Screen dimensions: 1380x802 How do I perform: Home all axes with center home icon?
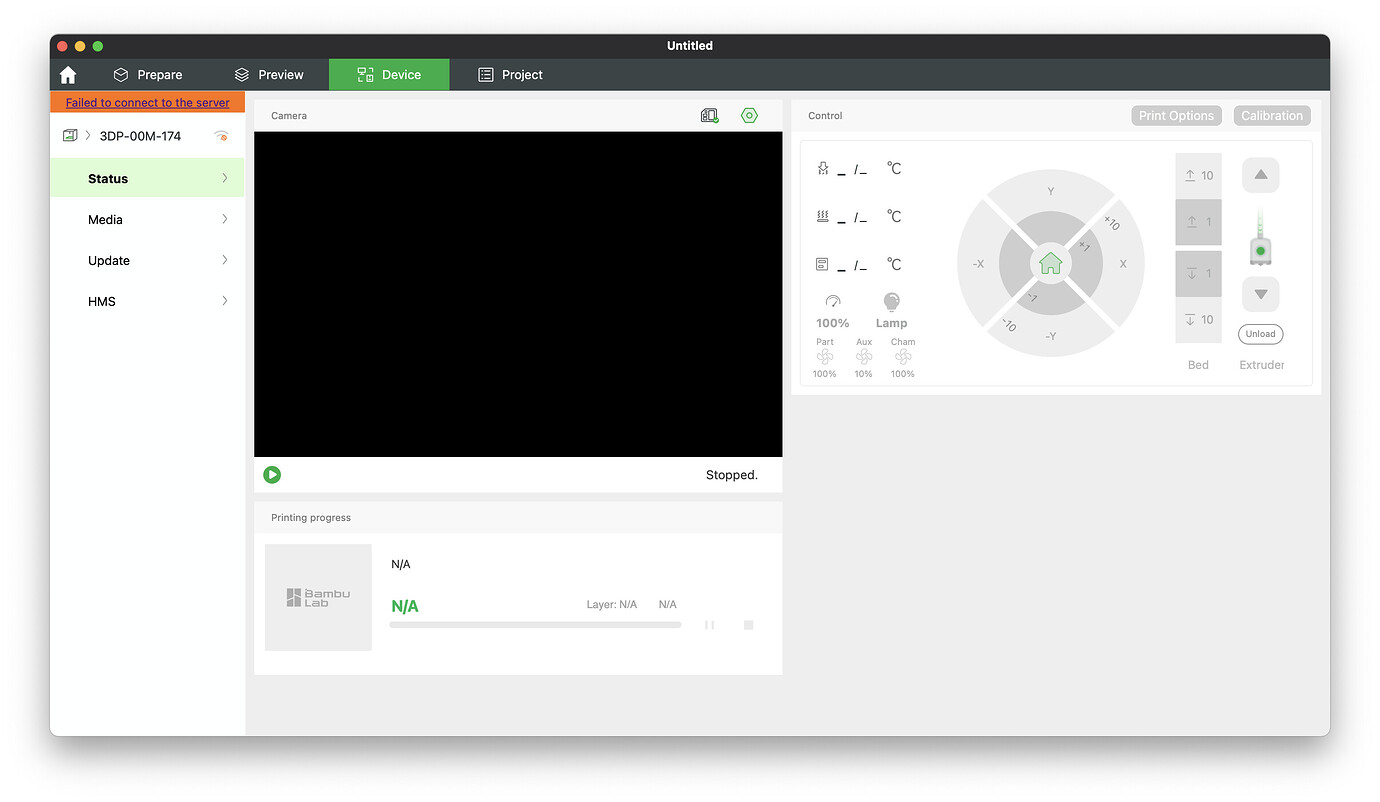click(1050, 263)
